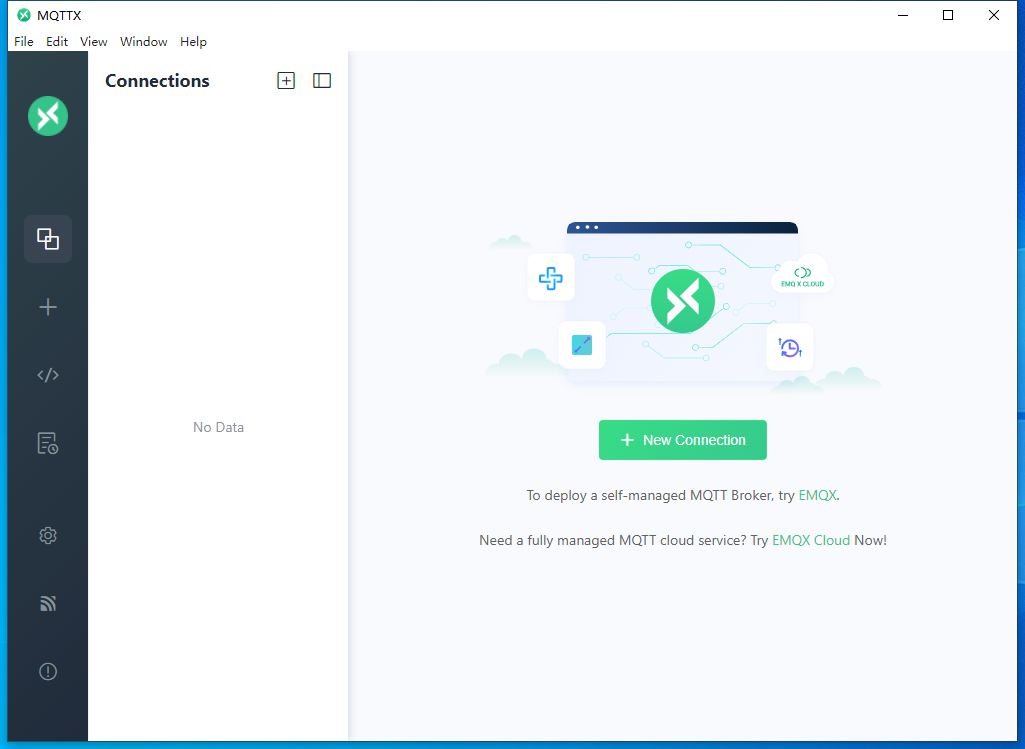
Task: Follow the EMQX link
Action: click(x=818, y=495)
